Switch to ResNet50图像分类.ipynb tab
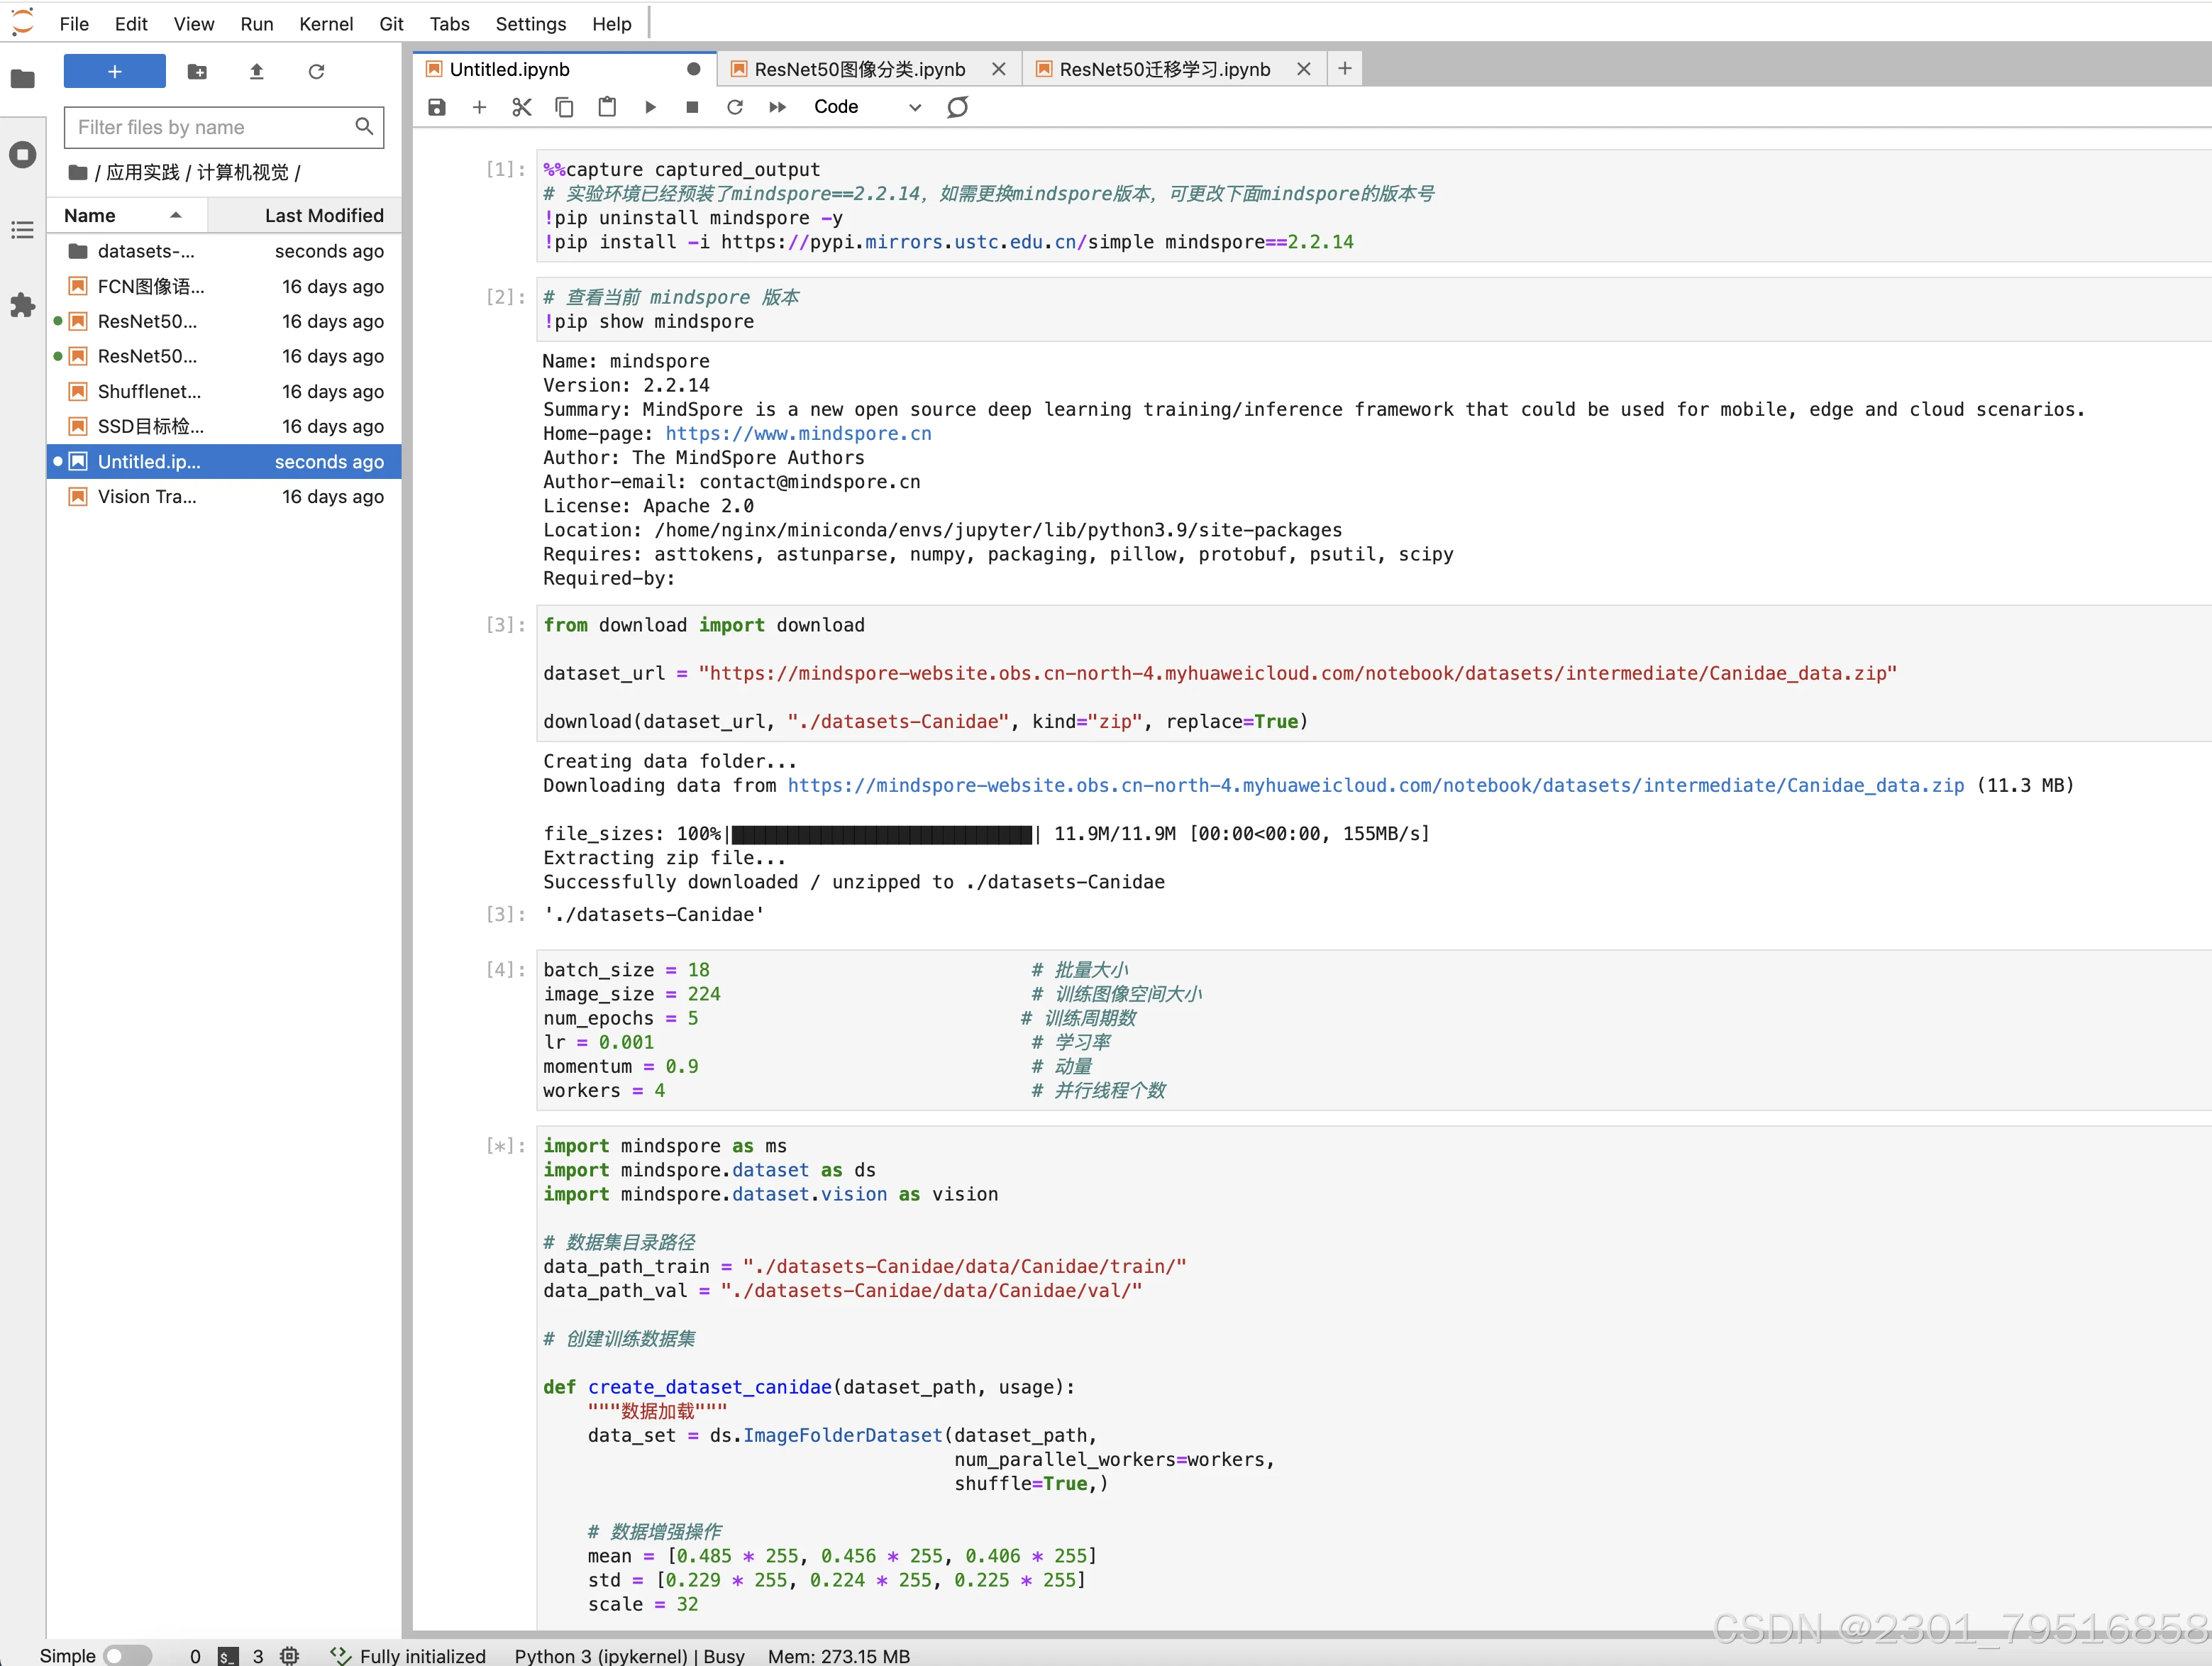Screen dimensions: 2212x1666 click(x=858, y=69)
